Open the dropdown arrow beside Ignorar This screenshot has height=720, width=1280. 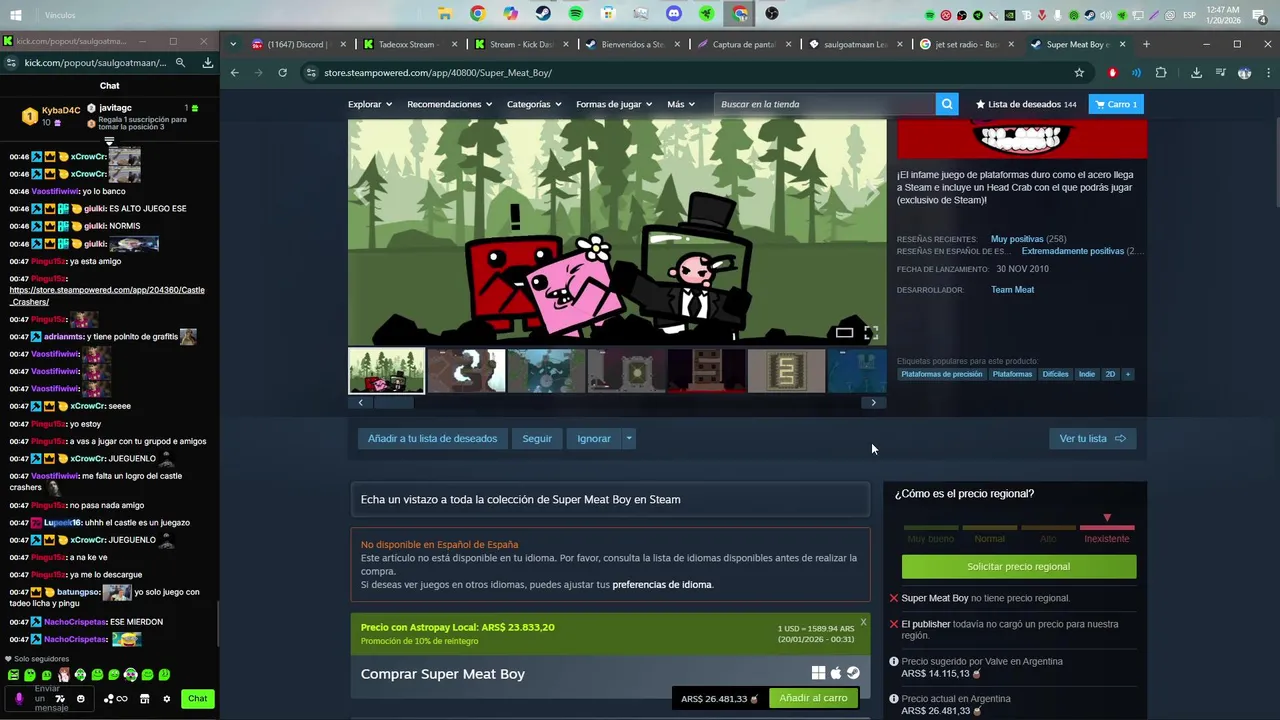629,439
